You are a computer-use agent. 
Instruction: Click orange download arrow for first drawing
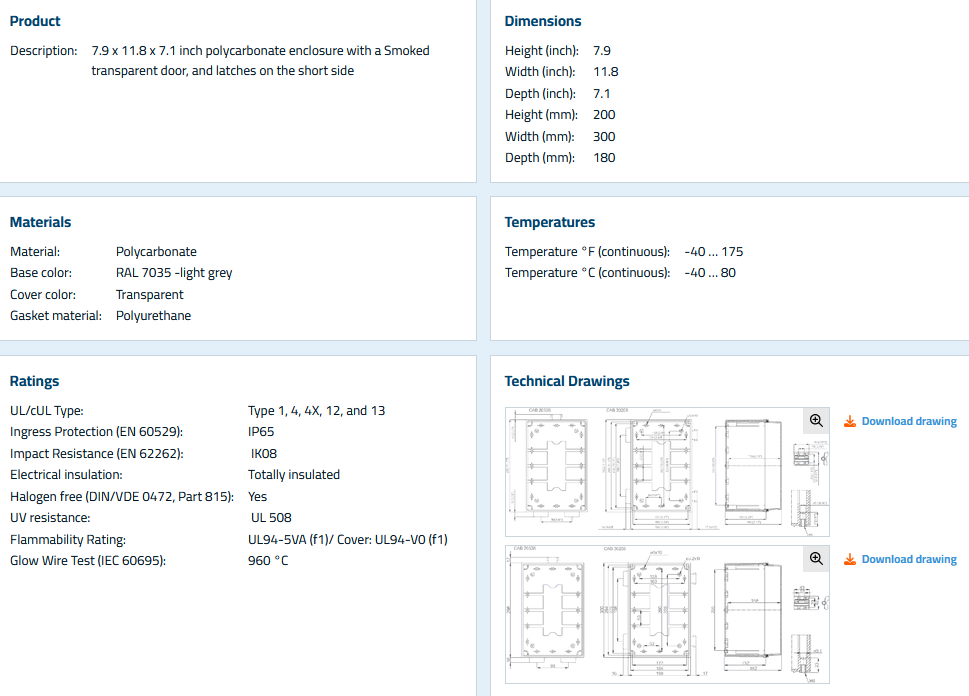pyautogui.click(x=849, y=421)
